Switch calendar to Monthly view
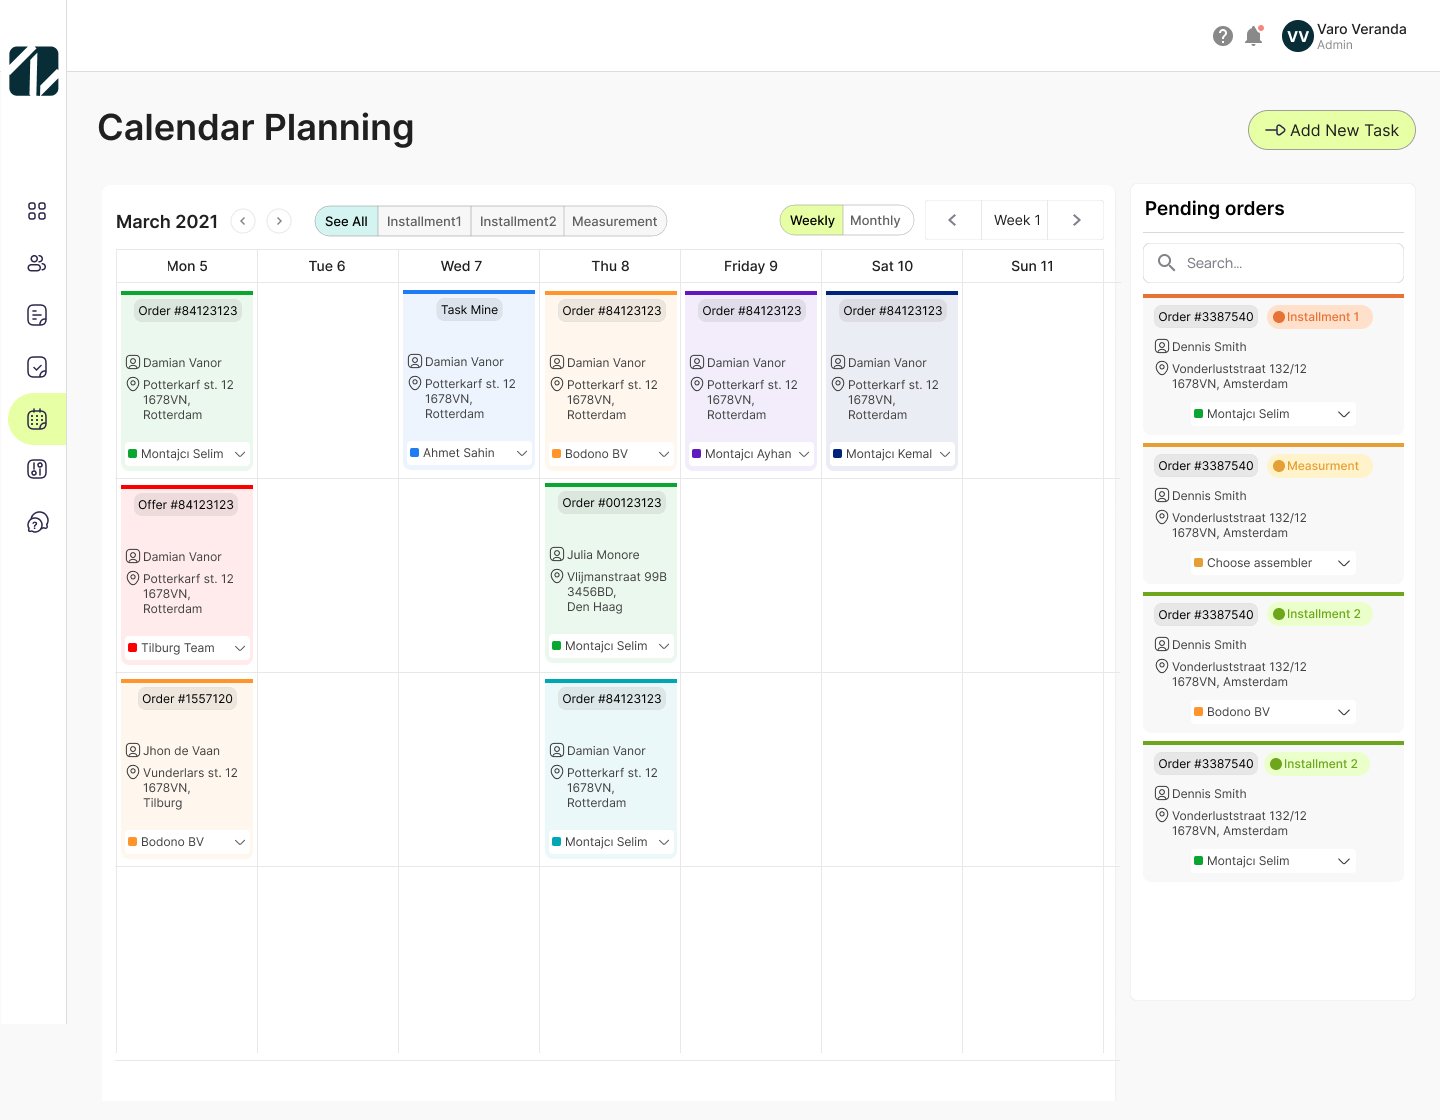This screenshot has height=1120, width=1440. pos(875,220)
